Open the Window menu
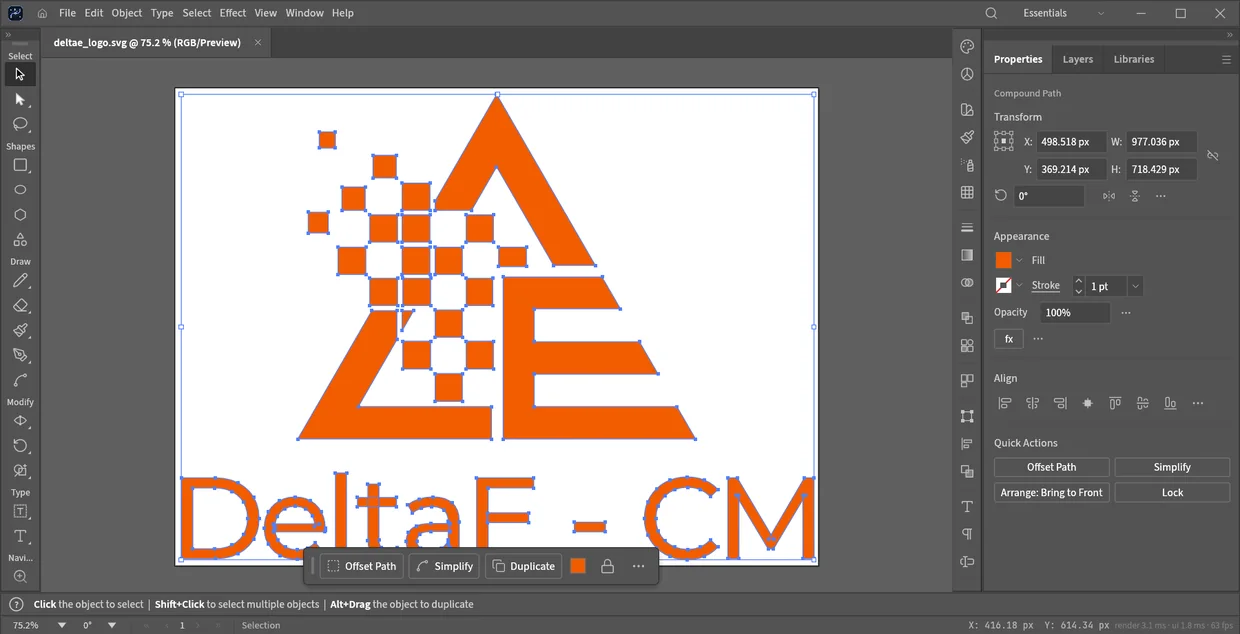Viewport: 1240px width, 634px height. point(304,13)
